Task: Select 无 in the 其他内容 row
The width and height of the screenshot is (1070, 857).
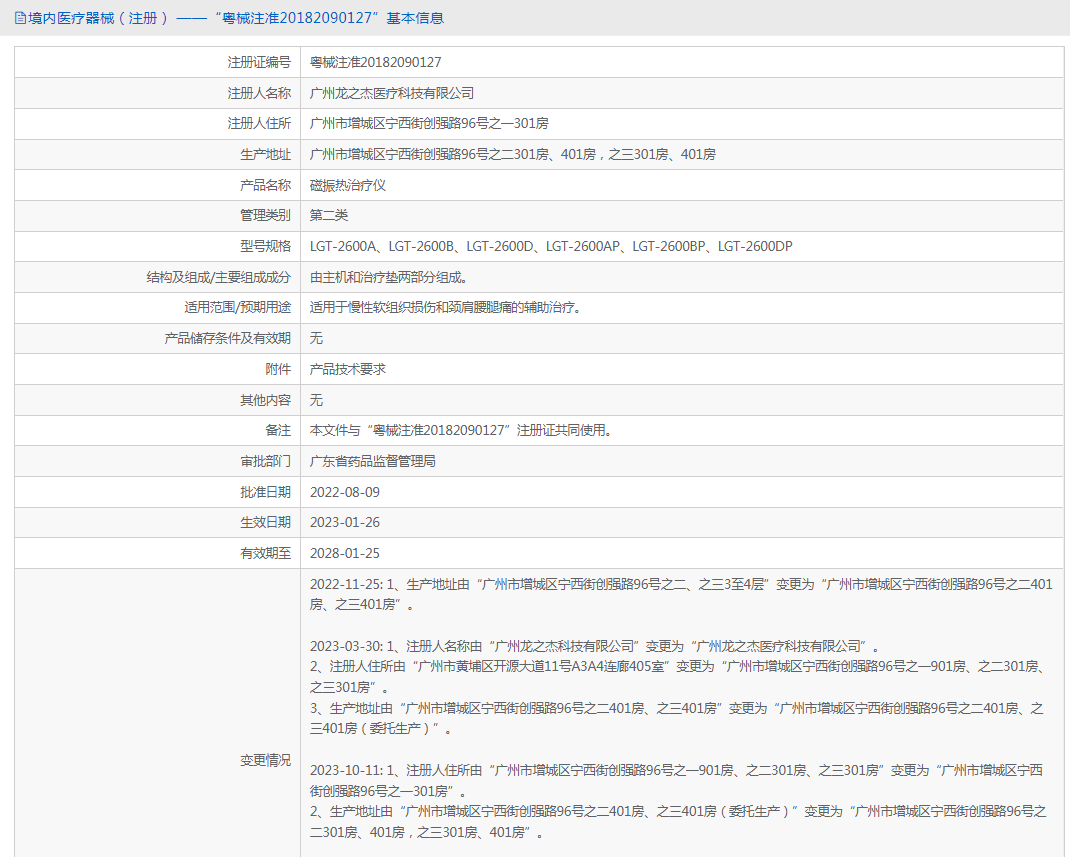Action: coord(316,400)
